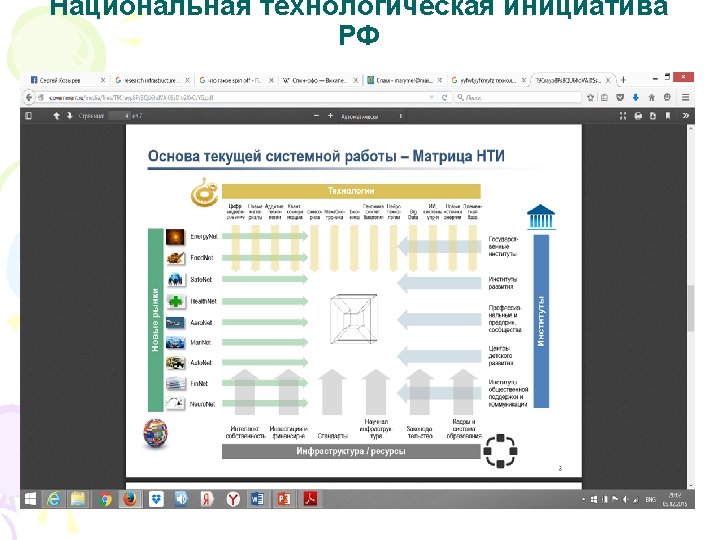Click the NeuroNet market label
The height and width of the screenshot is (540, 720).
tap(202, 404)
